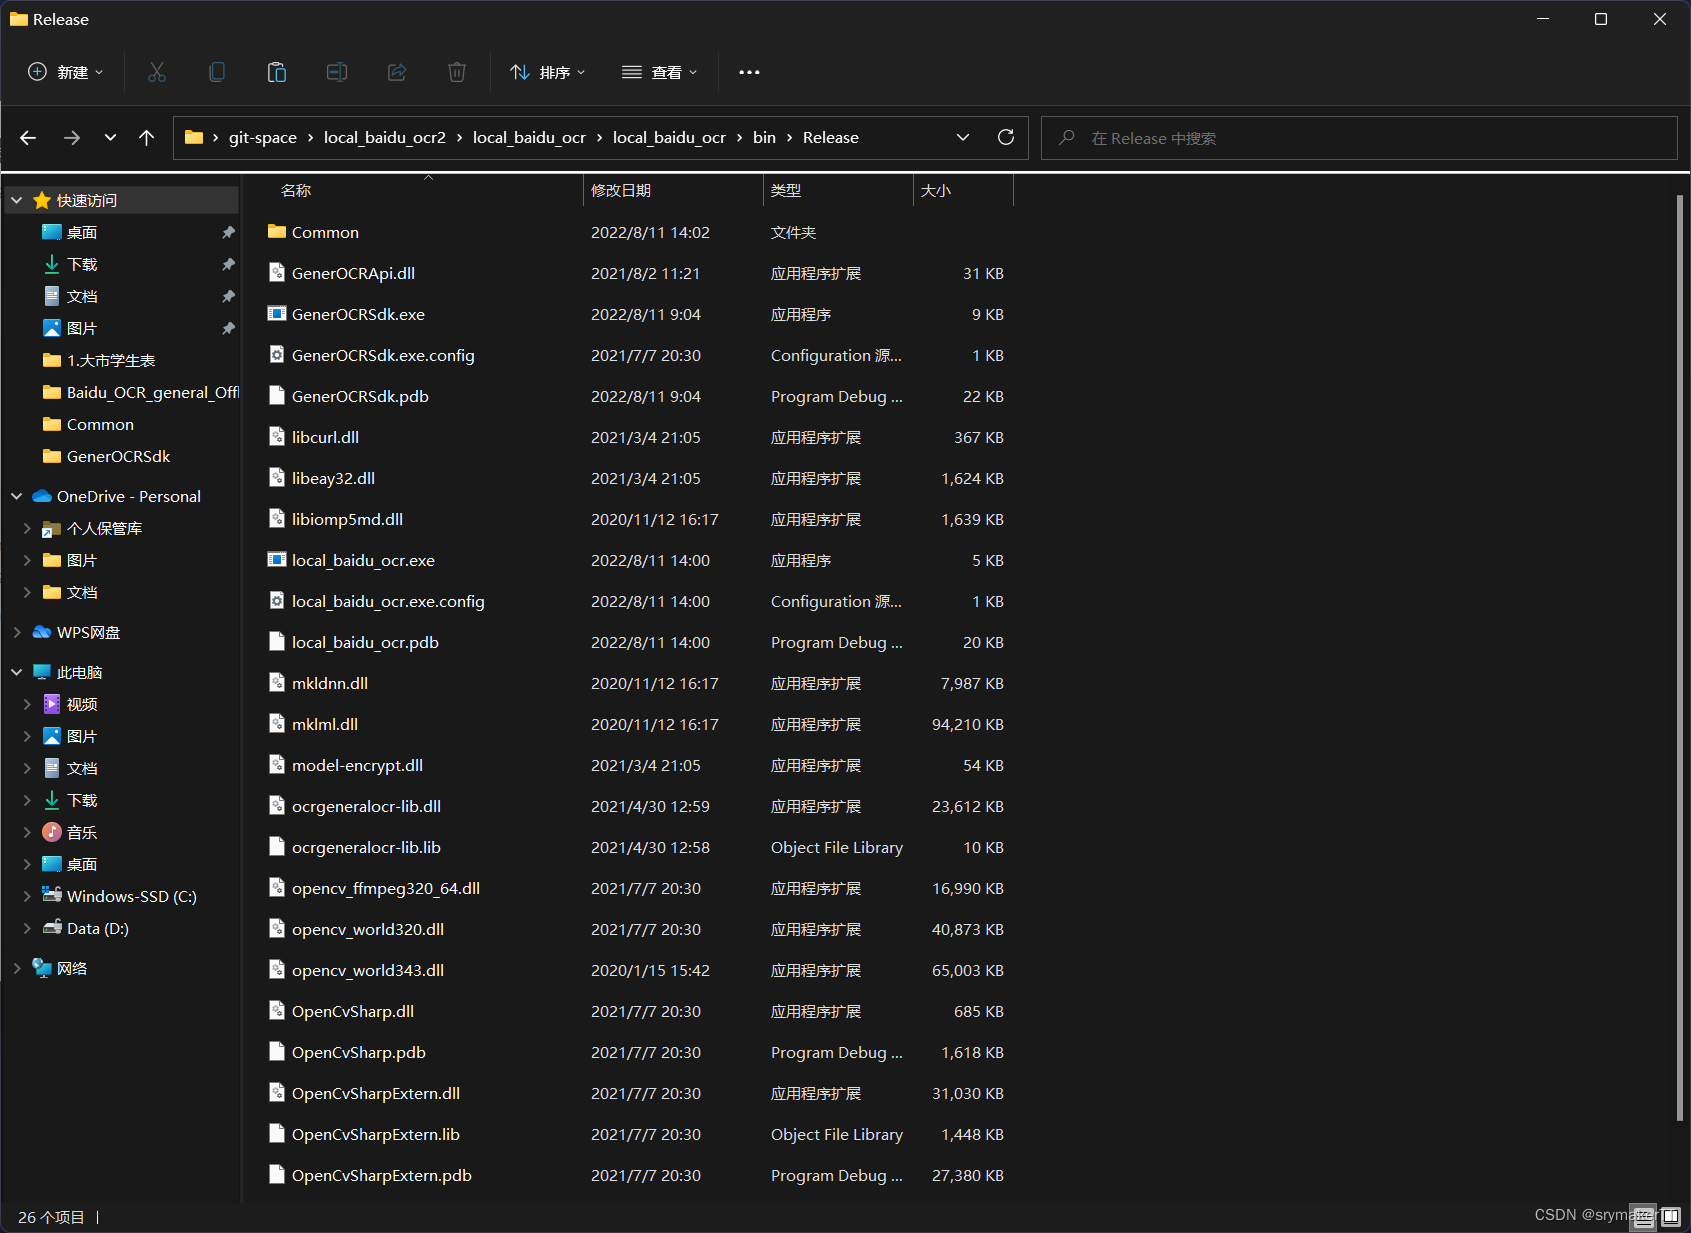Open Windows-SSD (C:) drive

point(131,896)
